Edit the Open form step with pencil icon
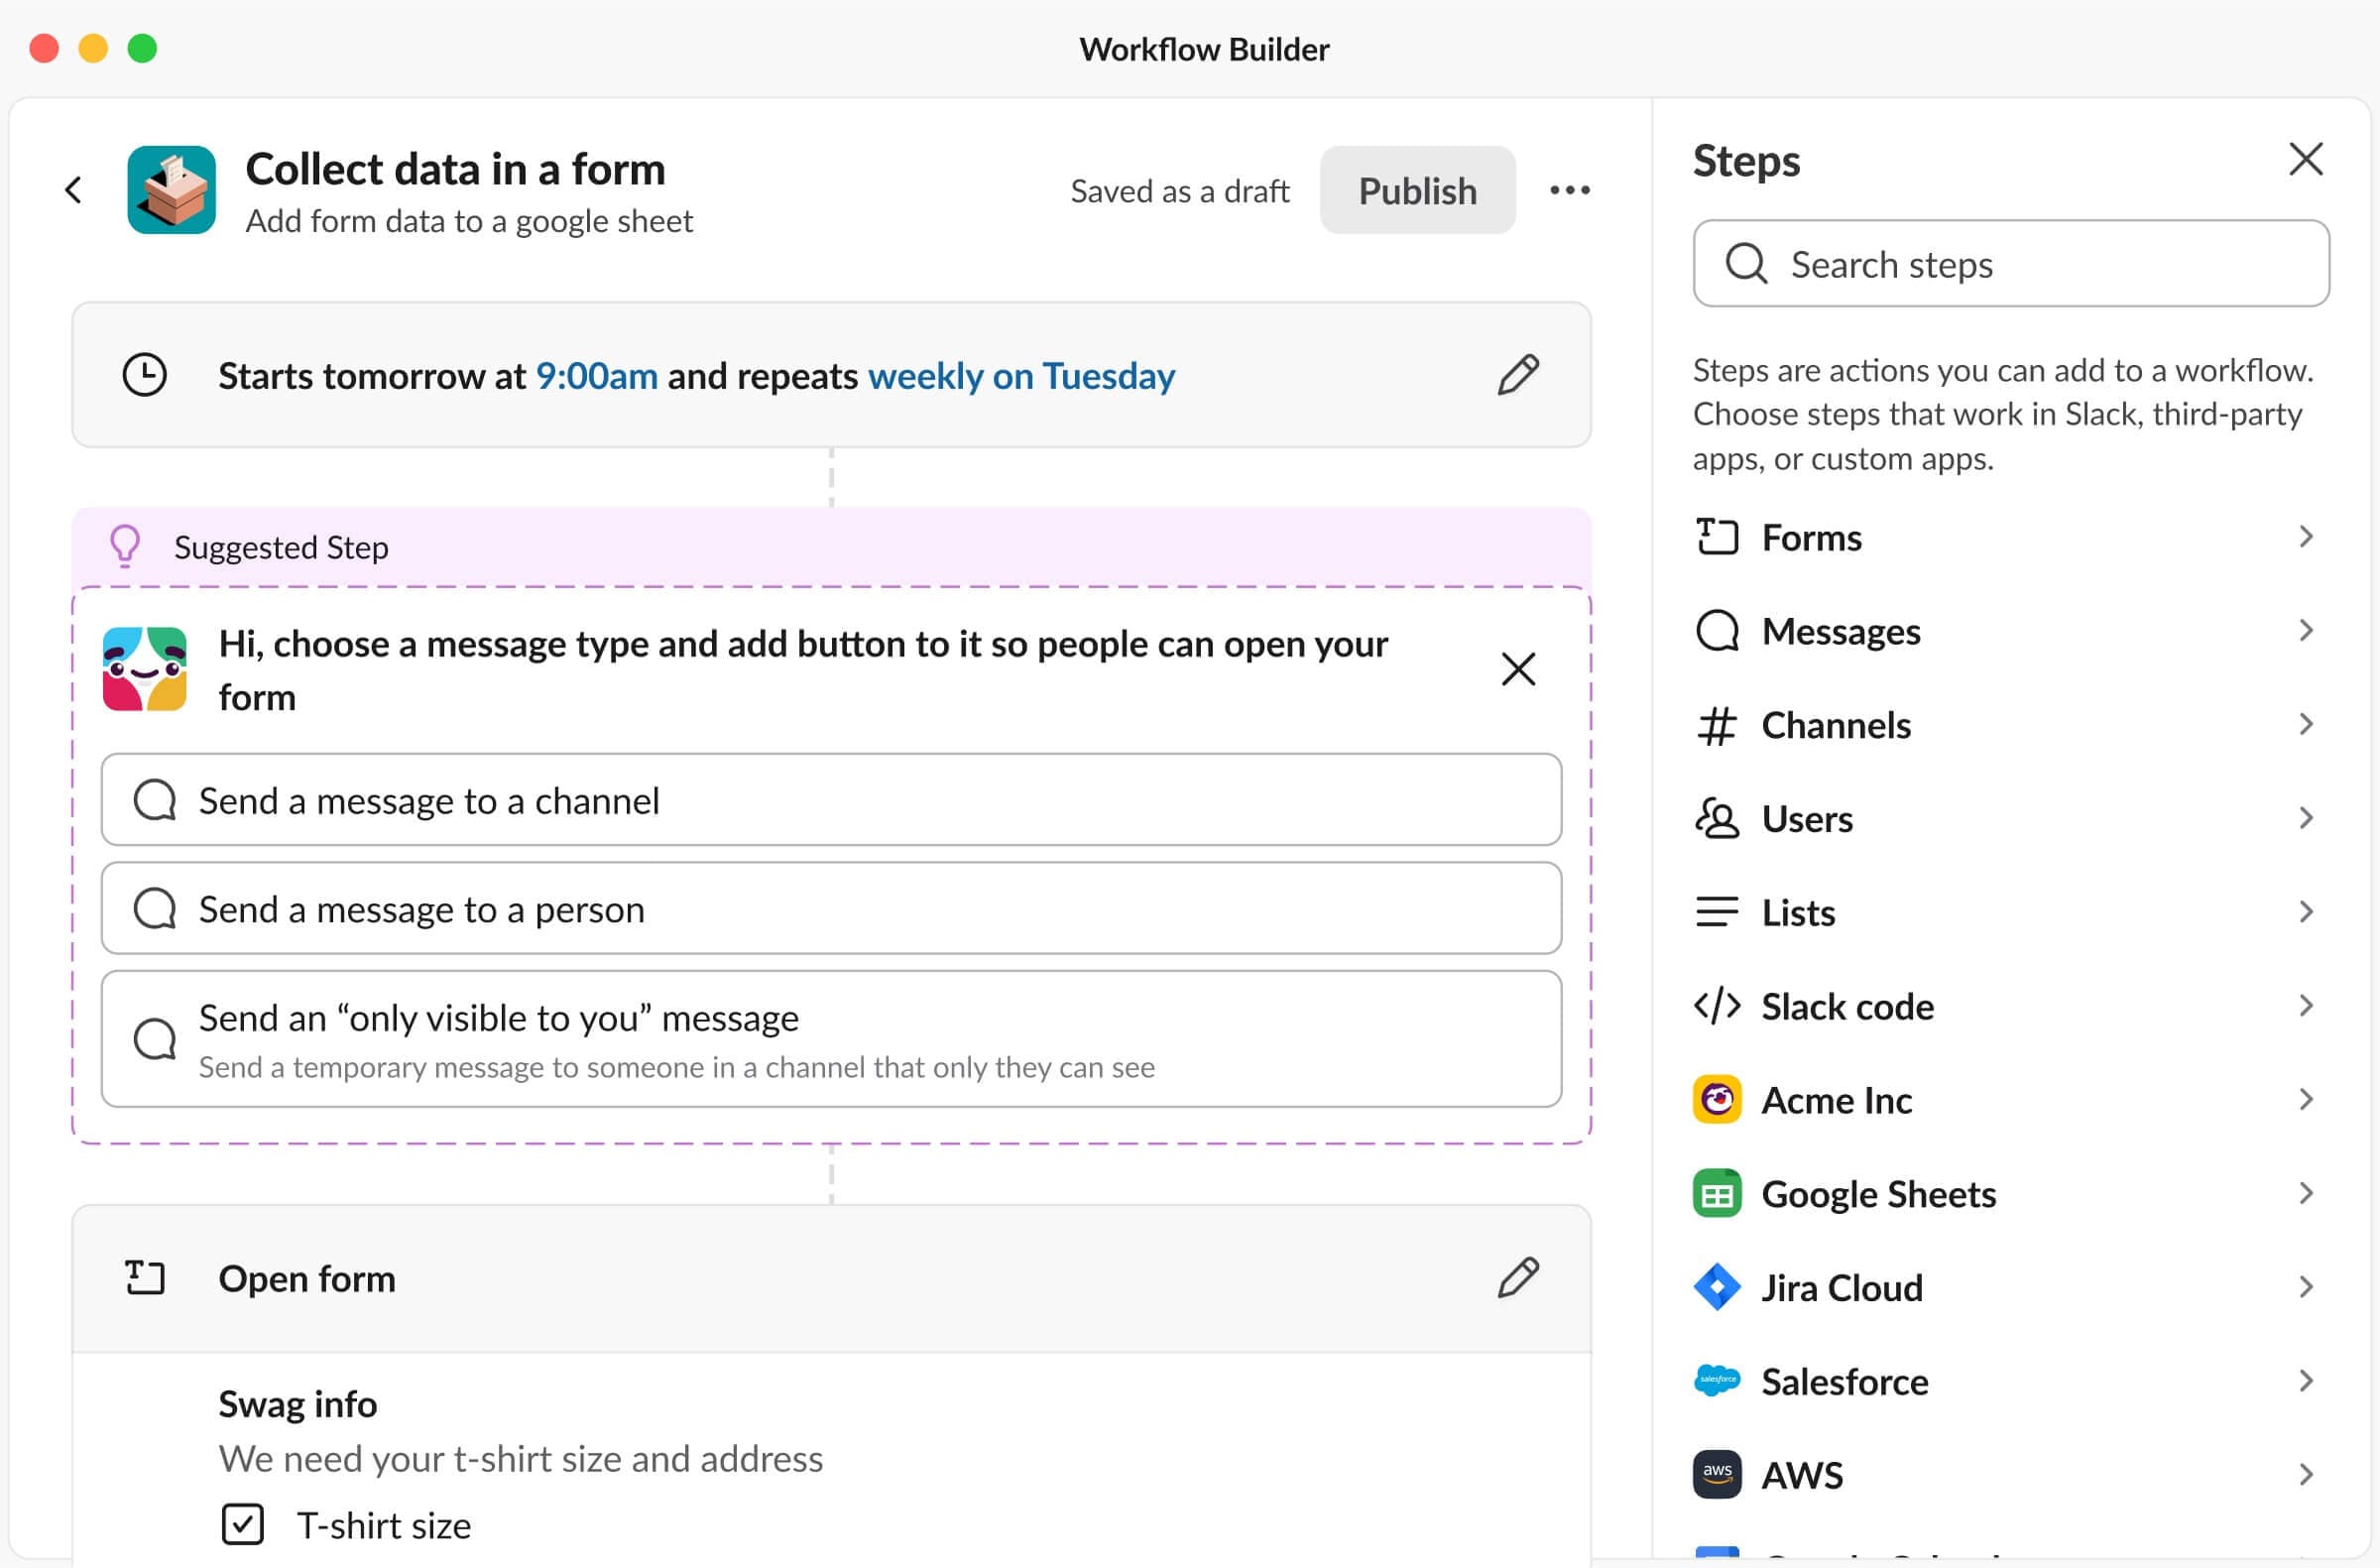 [1518, 1278]
